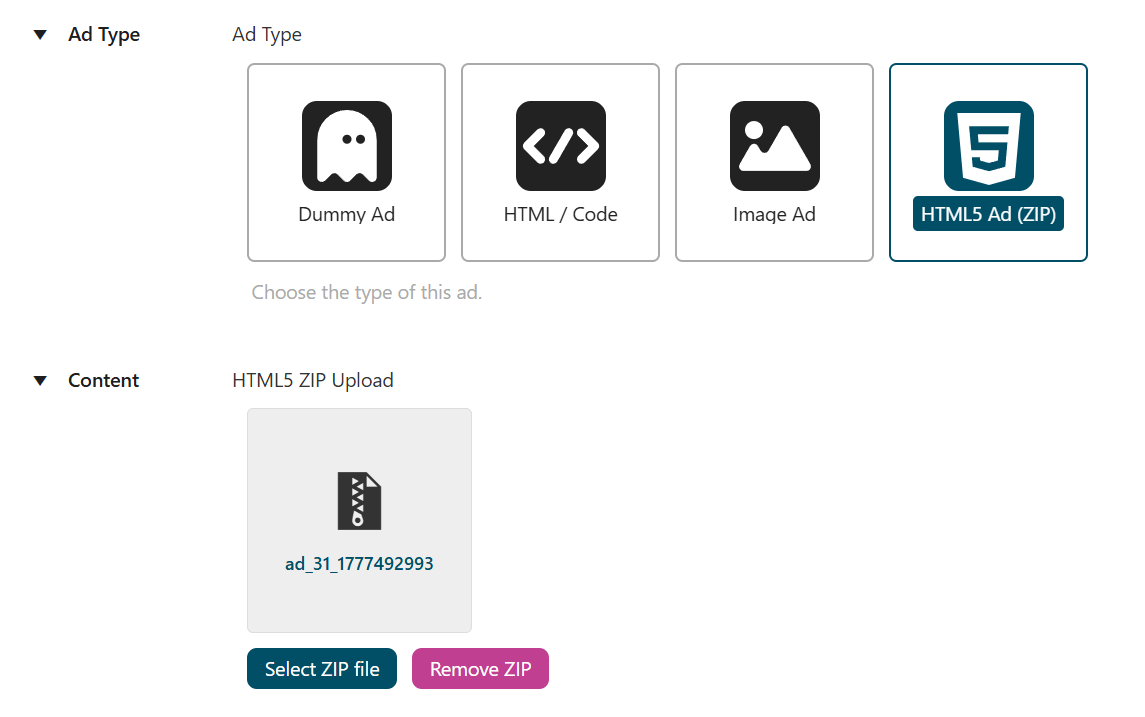Choose the Dummy Ad label
The image size is (1145, 717).
(347, 214)
